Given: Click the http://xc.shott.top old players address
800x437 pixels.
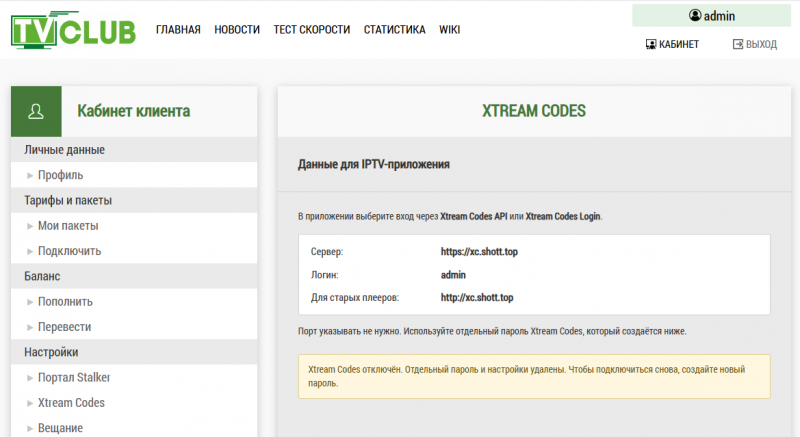Looking at the screenshot, I should pos(477,297).
